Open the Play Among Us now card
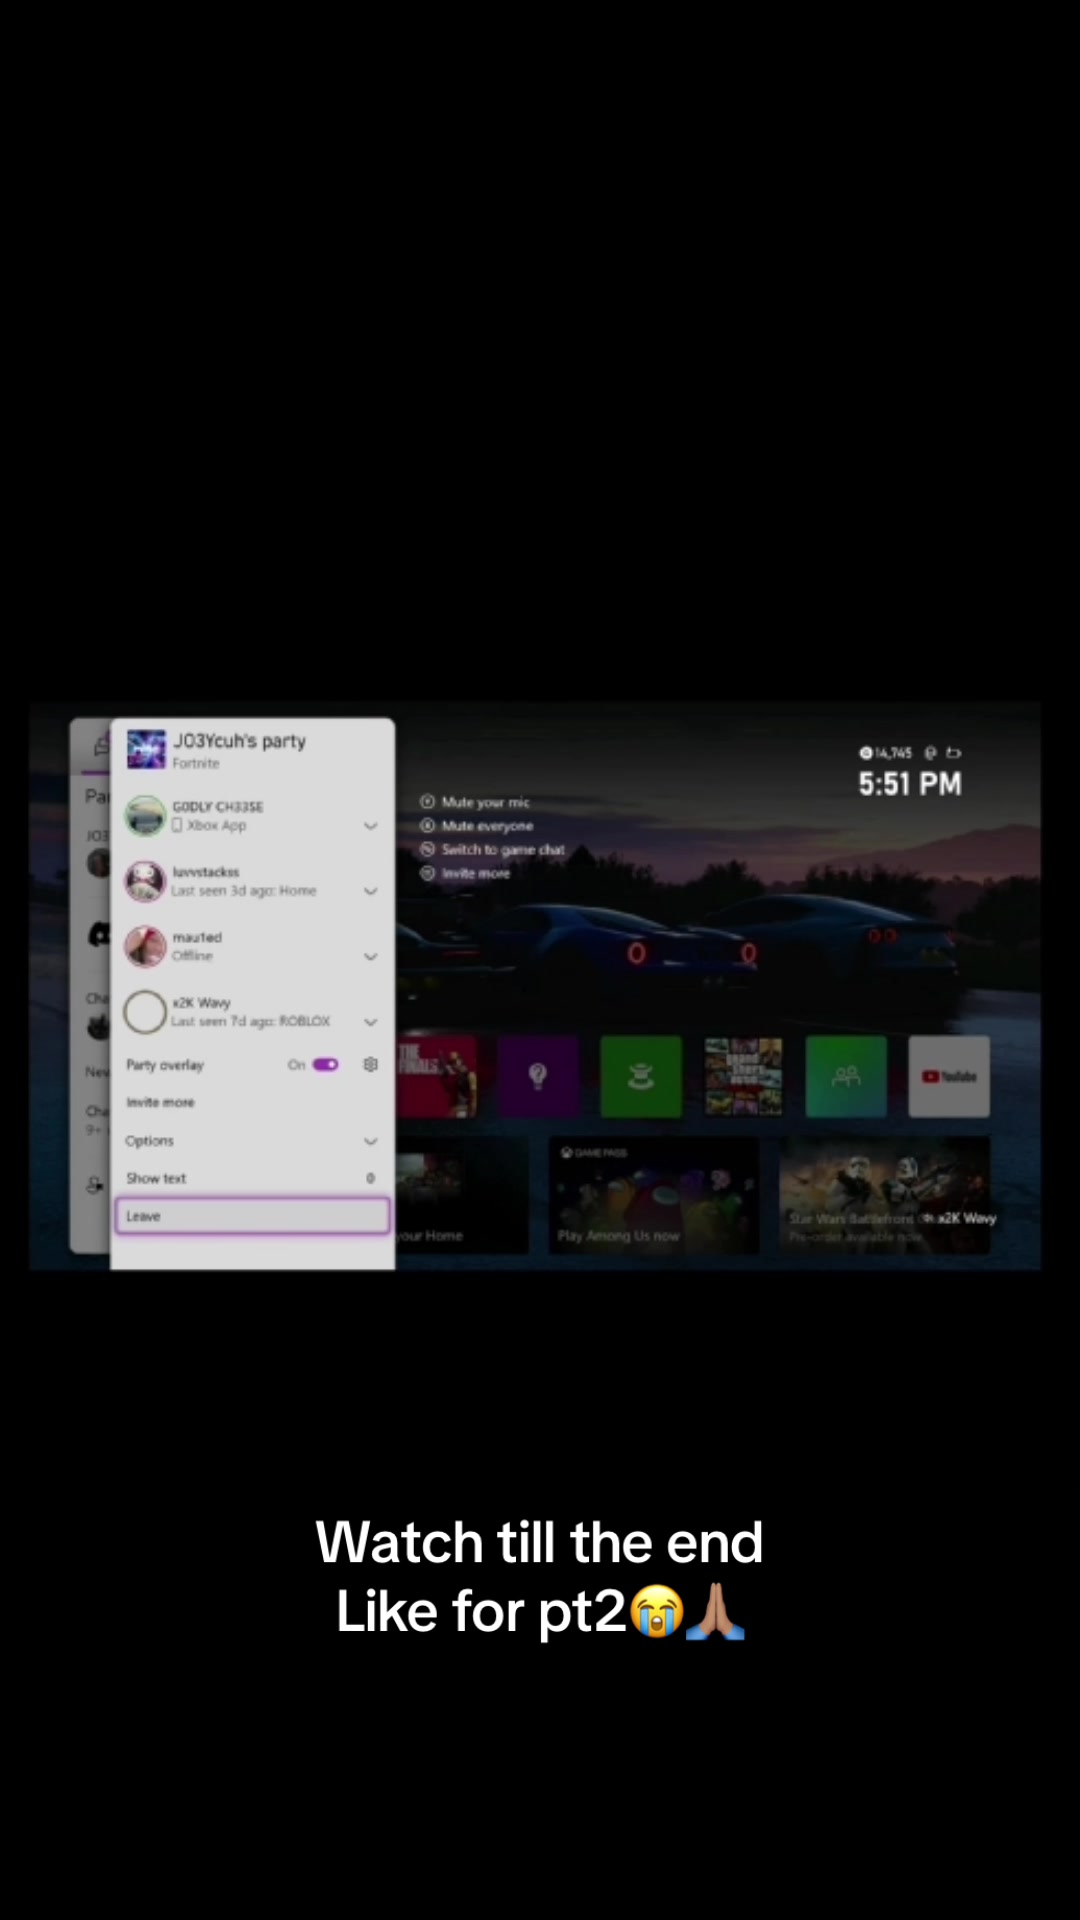1080x1920 pixels. (653, 1195)
